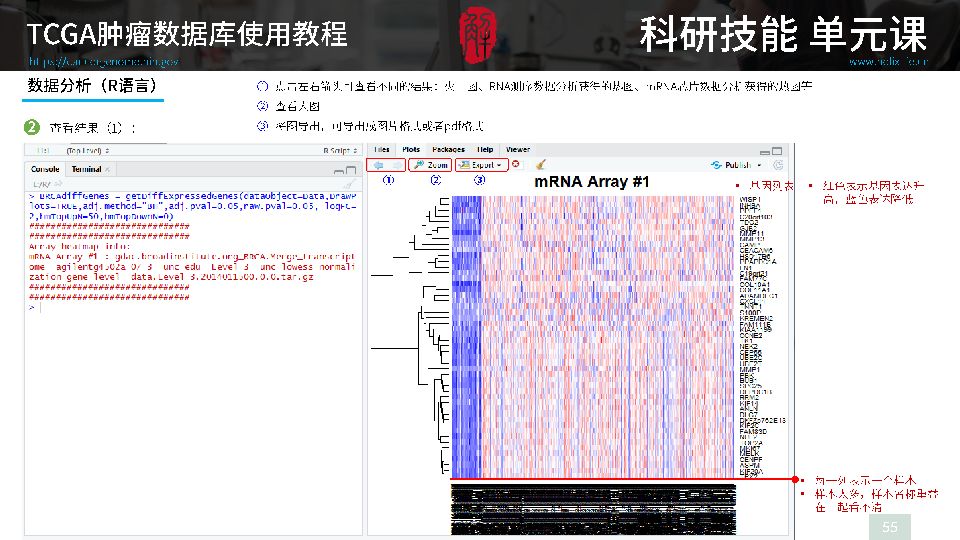Viewport: 960px width, 540px height.
Task: Click the getDiffExpressedGenes command line
Action: coord(192,206)
